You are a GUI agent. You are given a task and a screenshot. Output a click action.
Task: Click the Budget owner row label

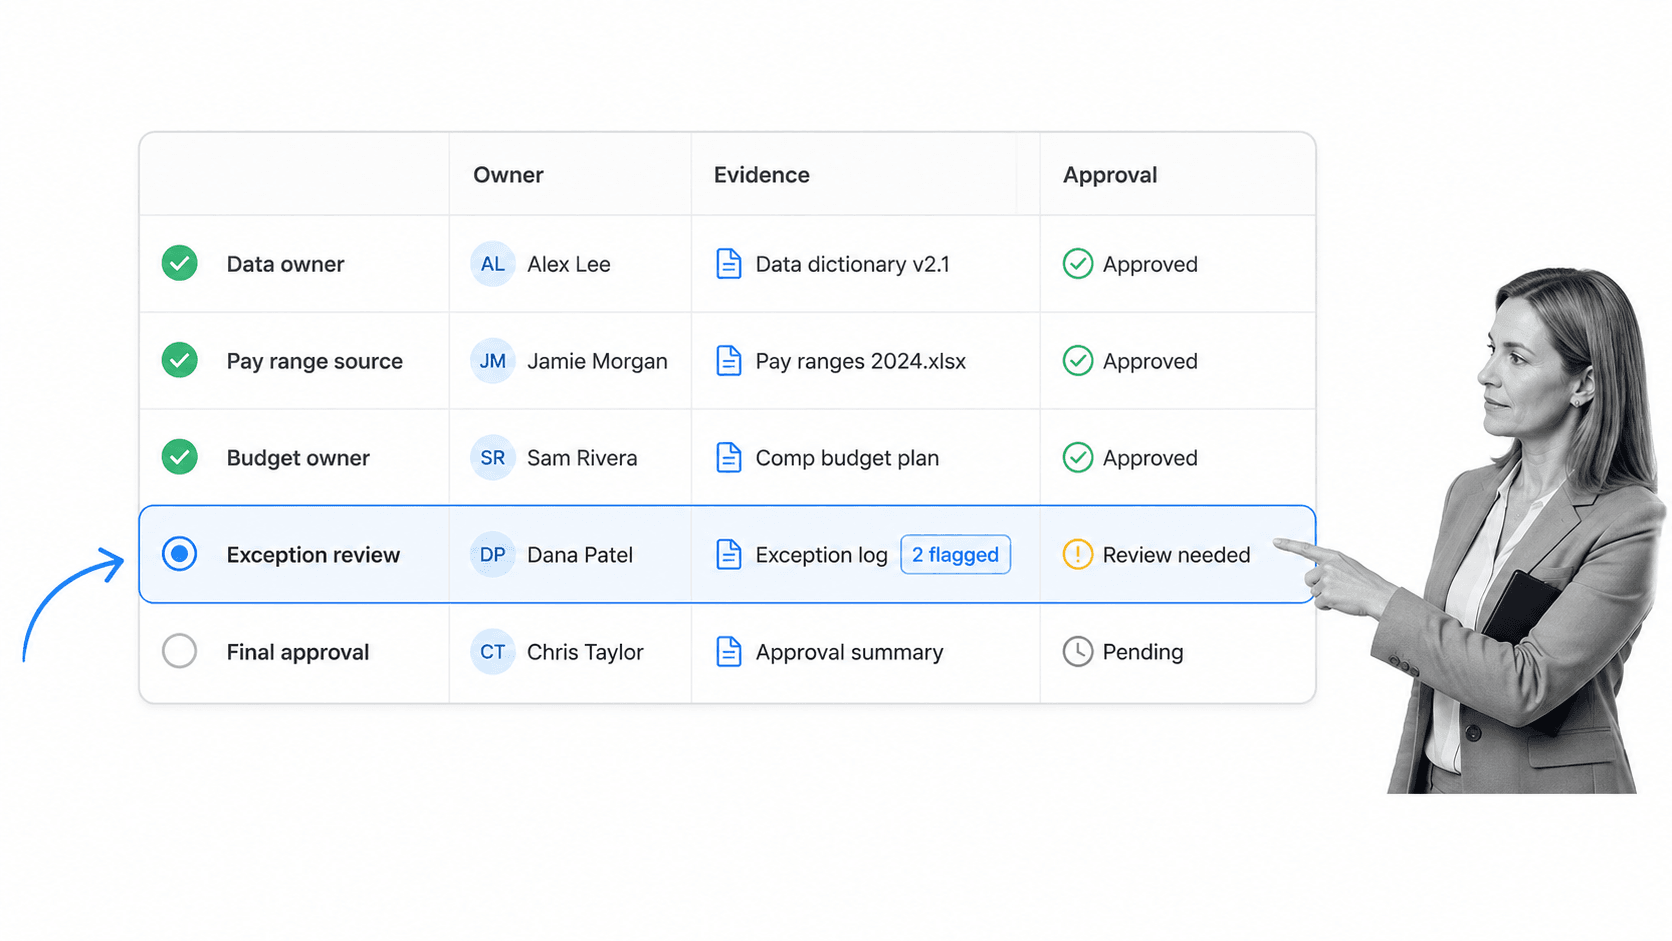298,458
